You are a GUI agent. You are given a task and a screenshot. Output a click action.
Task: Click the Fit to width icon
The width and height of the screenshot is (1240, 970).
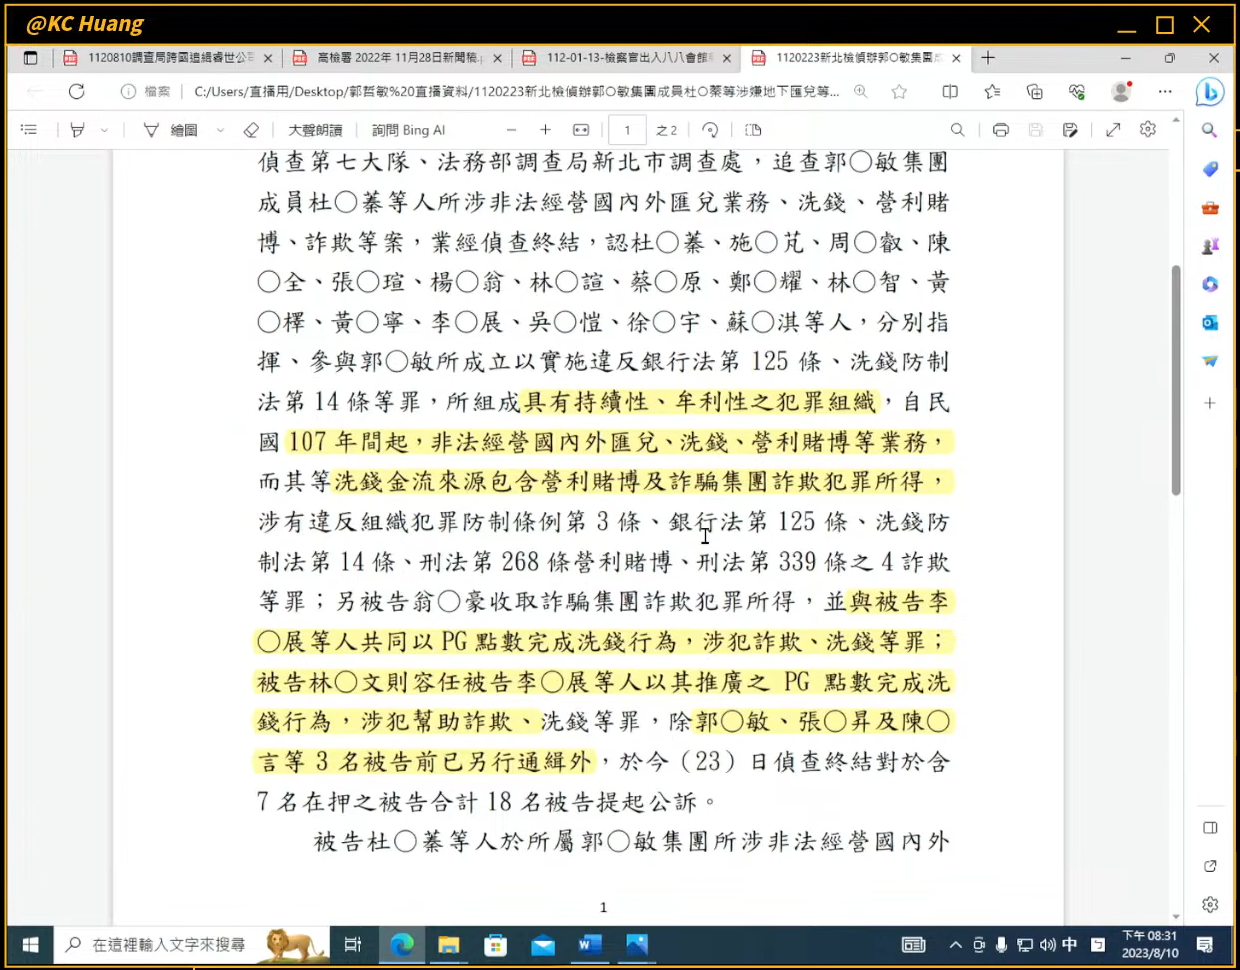pos(581,130)
